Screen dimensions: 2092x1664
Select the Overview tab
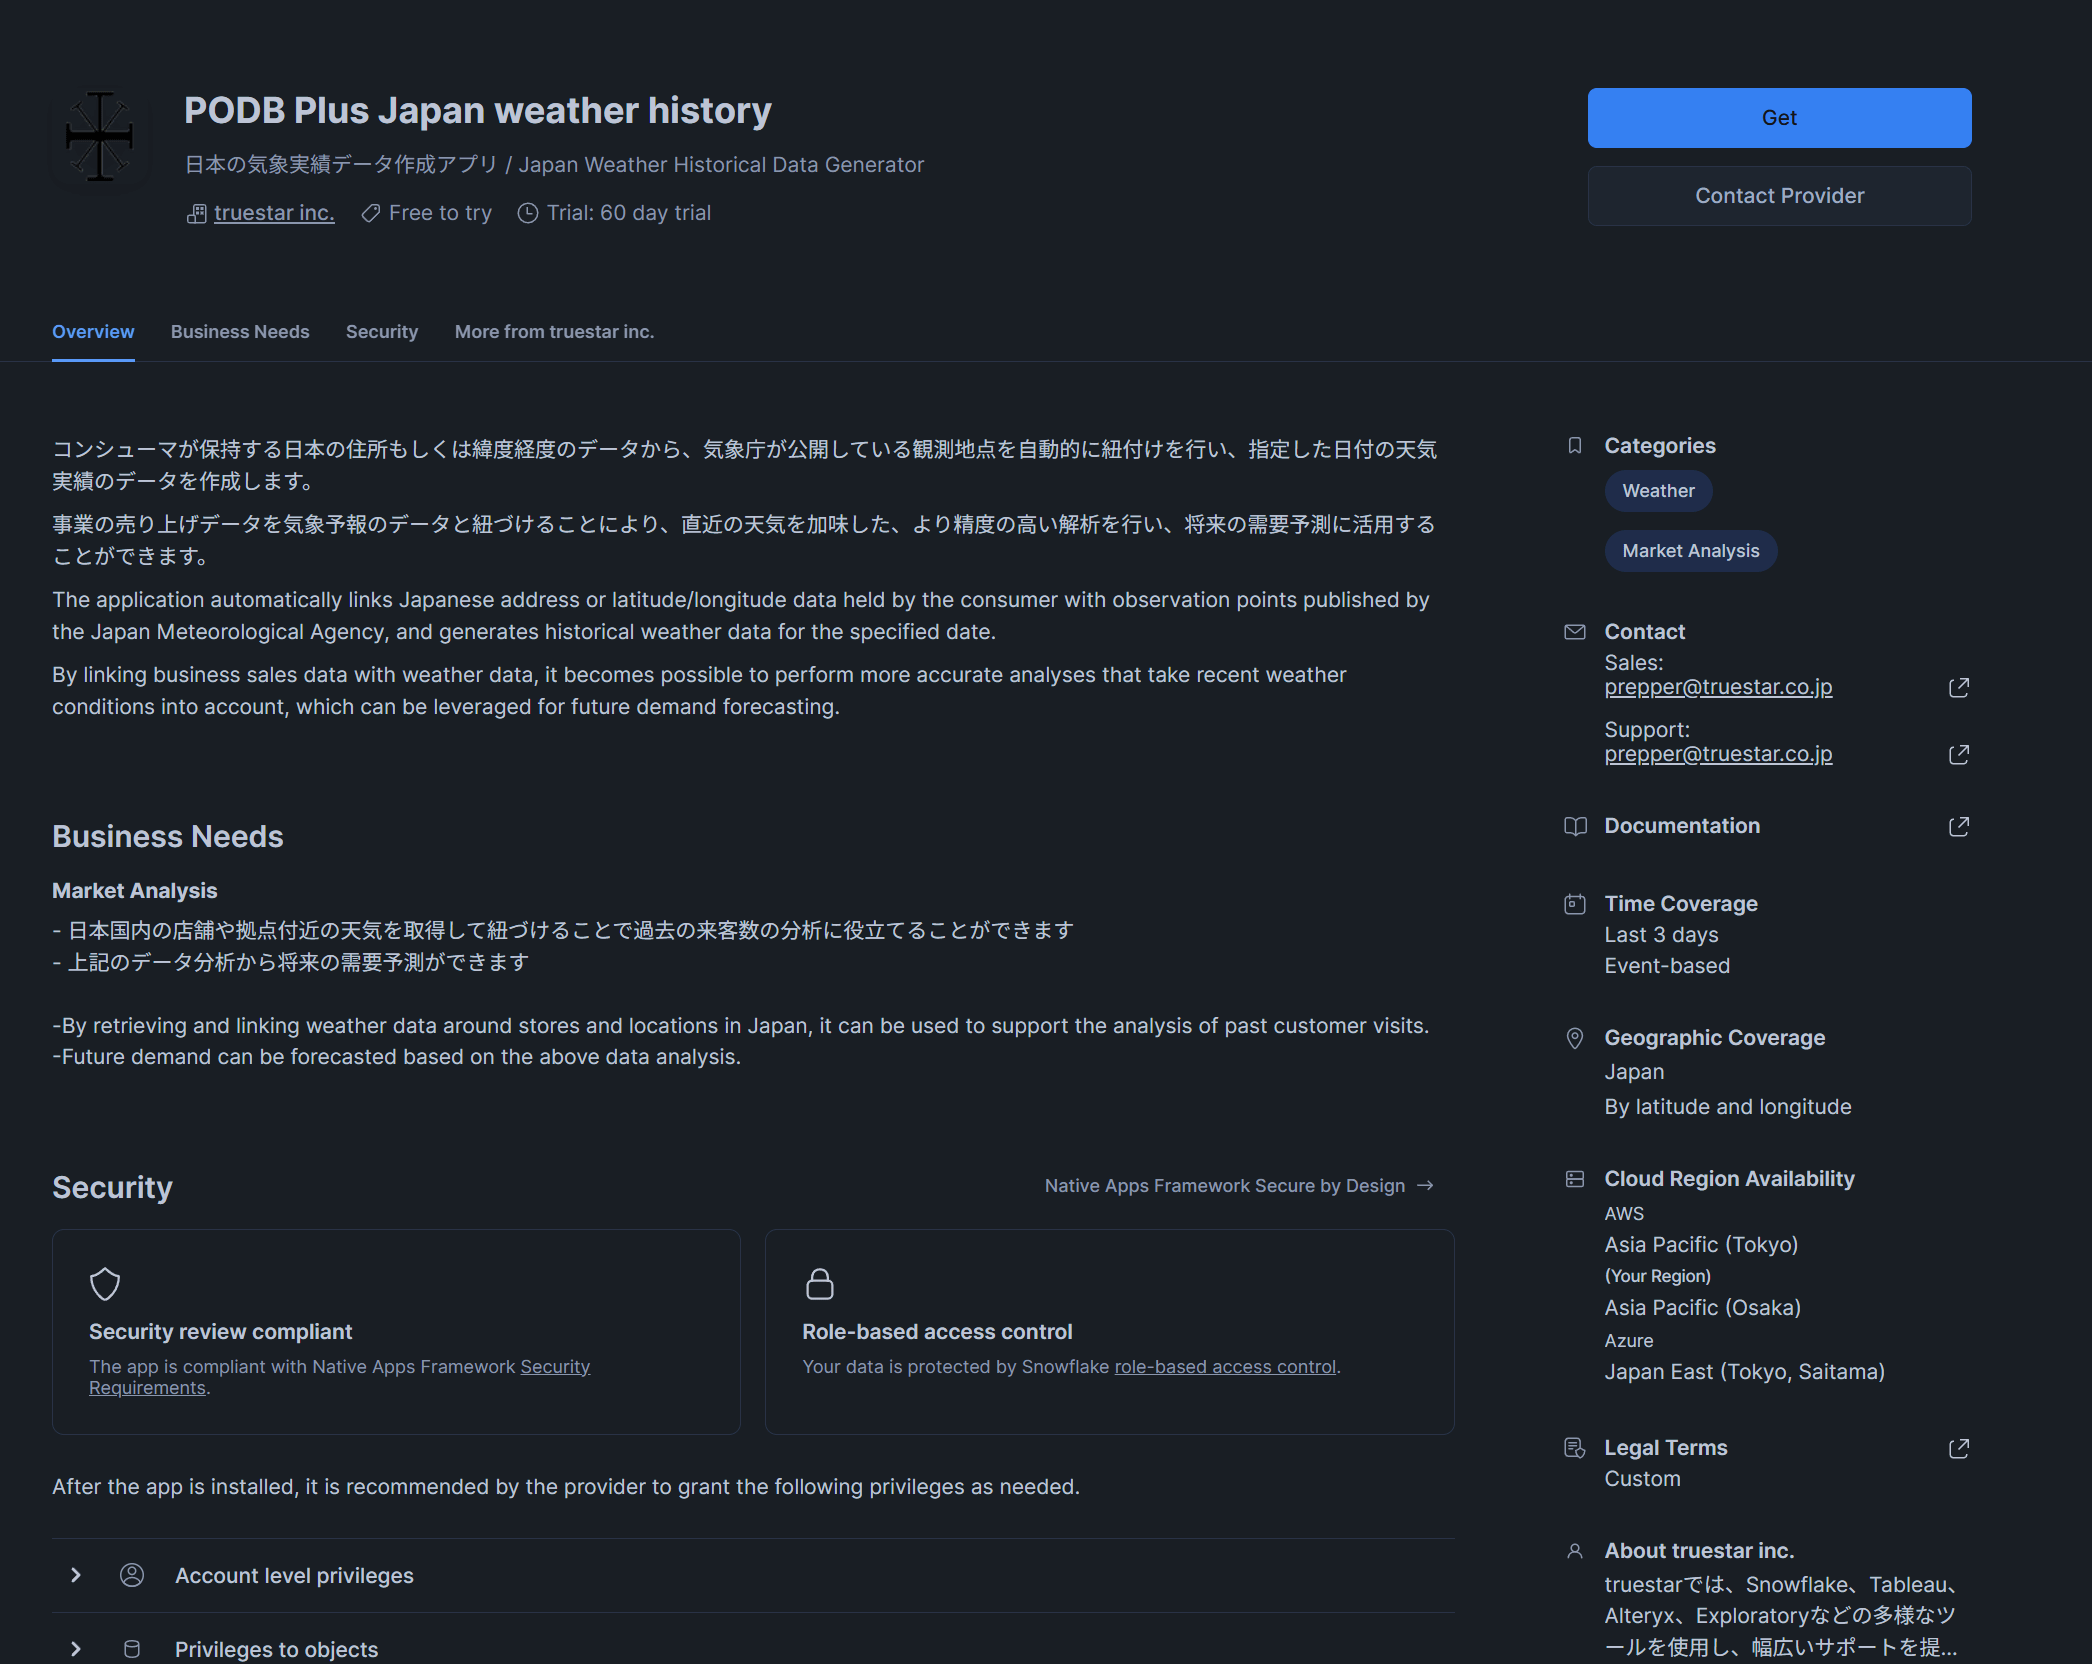[93, 332]
